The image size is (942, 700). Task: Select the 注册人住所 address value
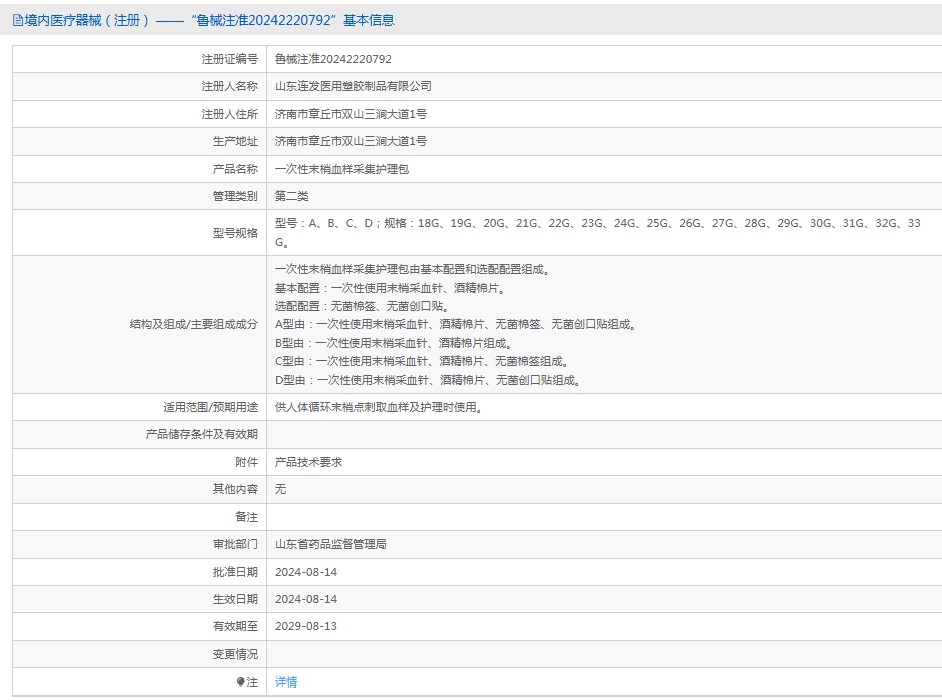(x=351, y=114)
